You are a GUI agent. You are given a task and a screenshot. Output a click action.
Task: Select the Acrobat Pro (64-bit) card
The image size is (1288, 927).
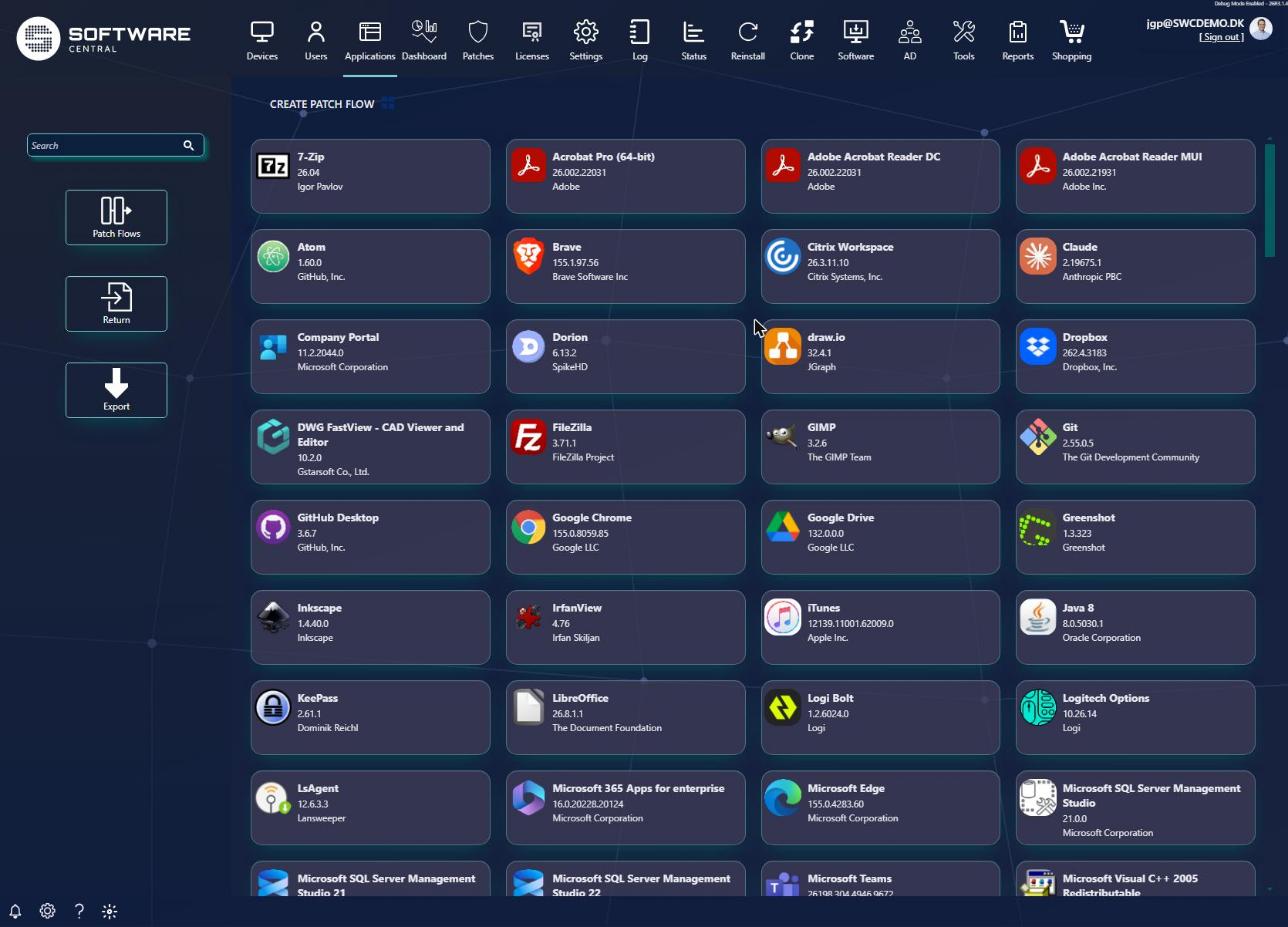coord(625,176)
